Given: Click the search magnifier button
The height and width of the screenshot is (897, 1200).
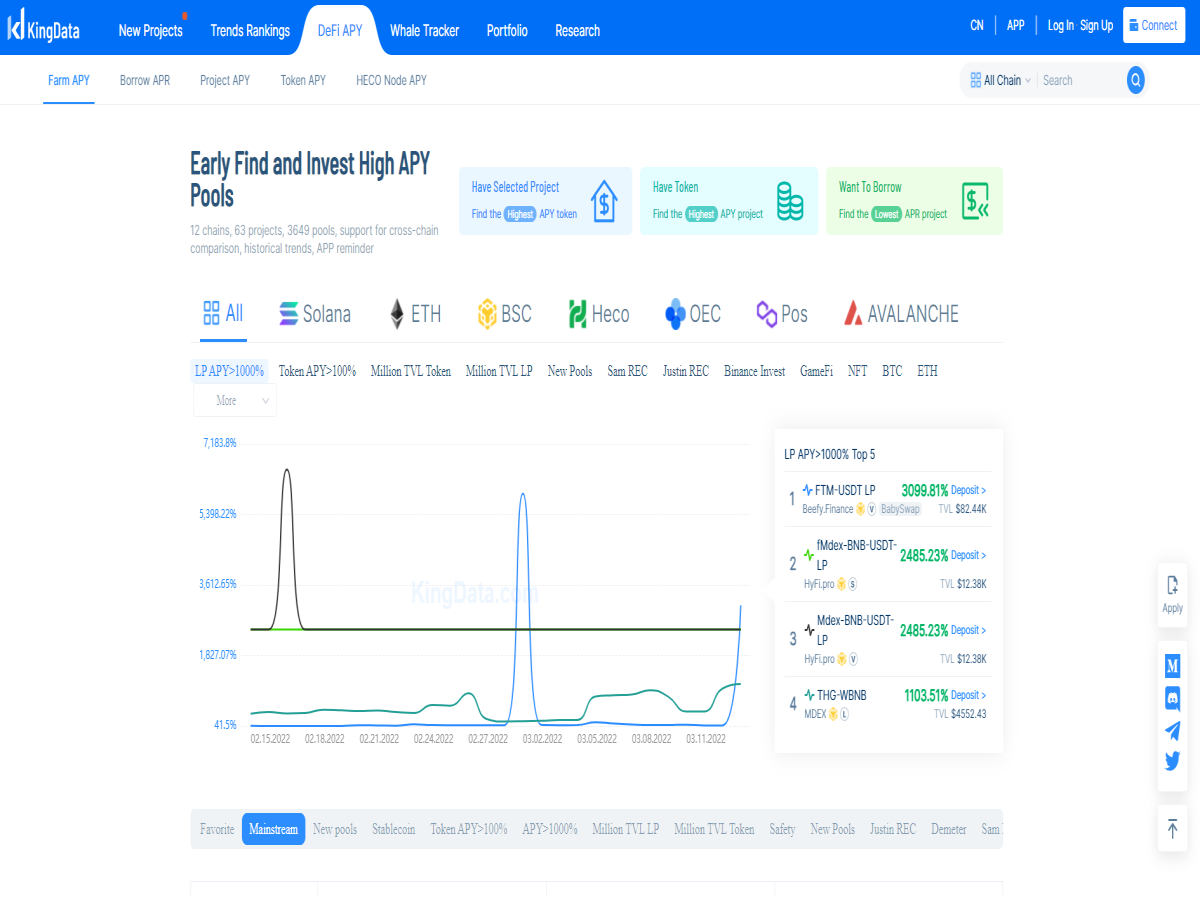Looking at the screenshot, I should tap(1135, 80).
